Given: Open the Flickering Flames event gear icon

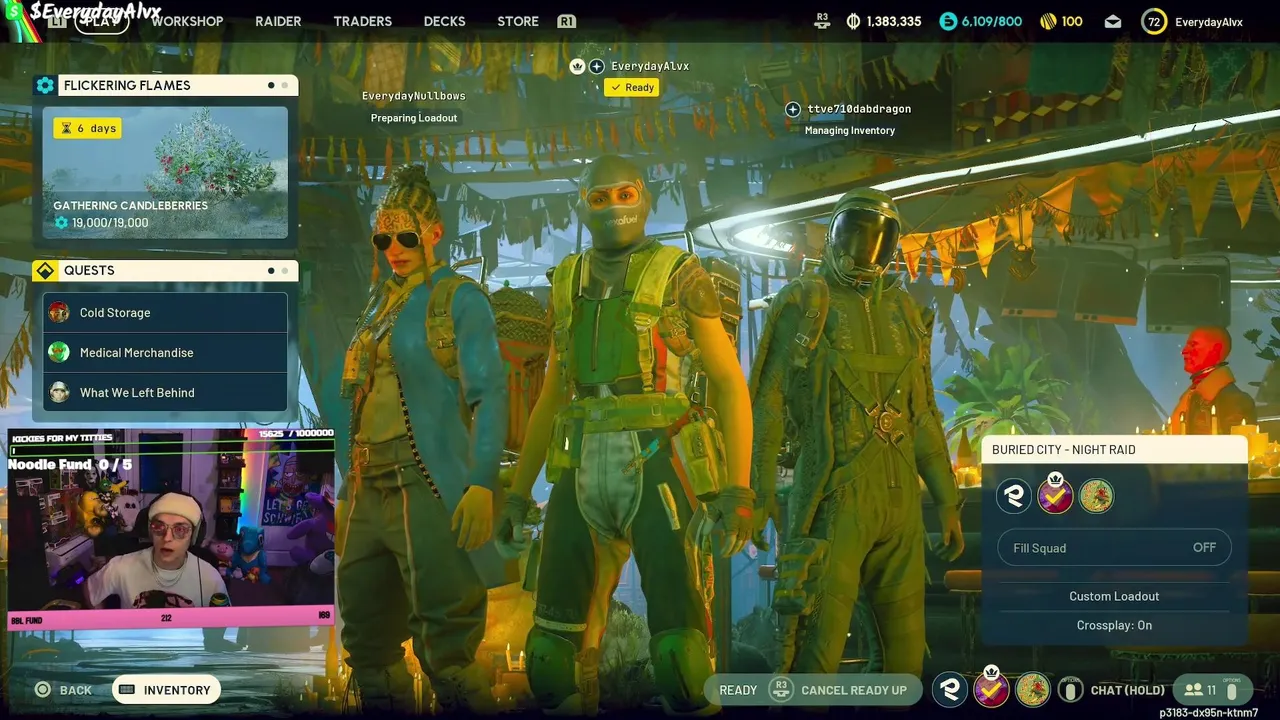Looking at the screenshot, I should click(x=45, y=85).
